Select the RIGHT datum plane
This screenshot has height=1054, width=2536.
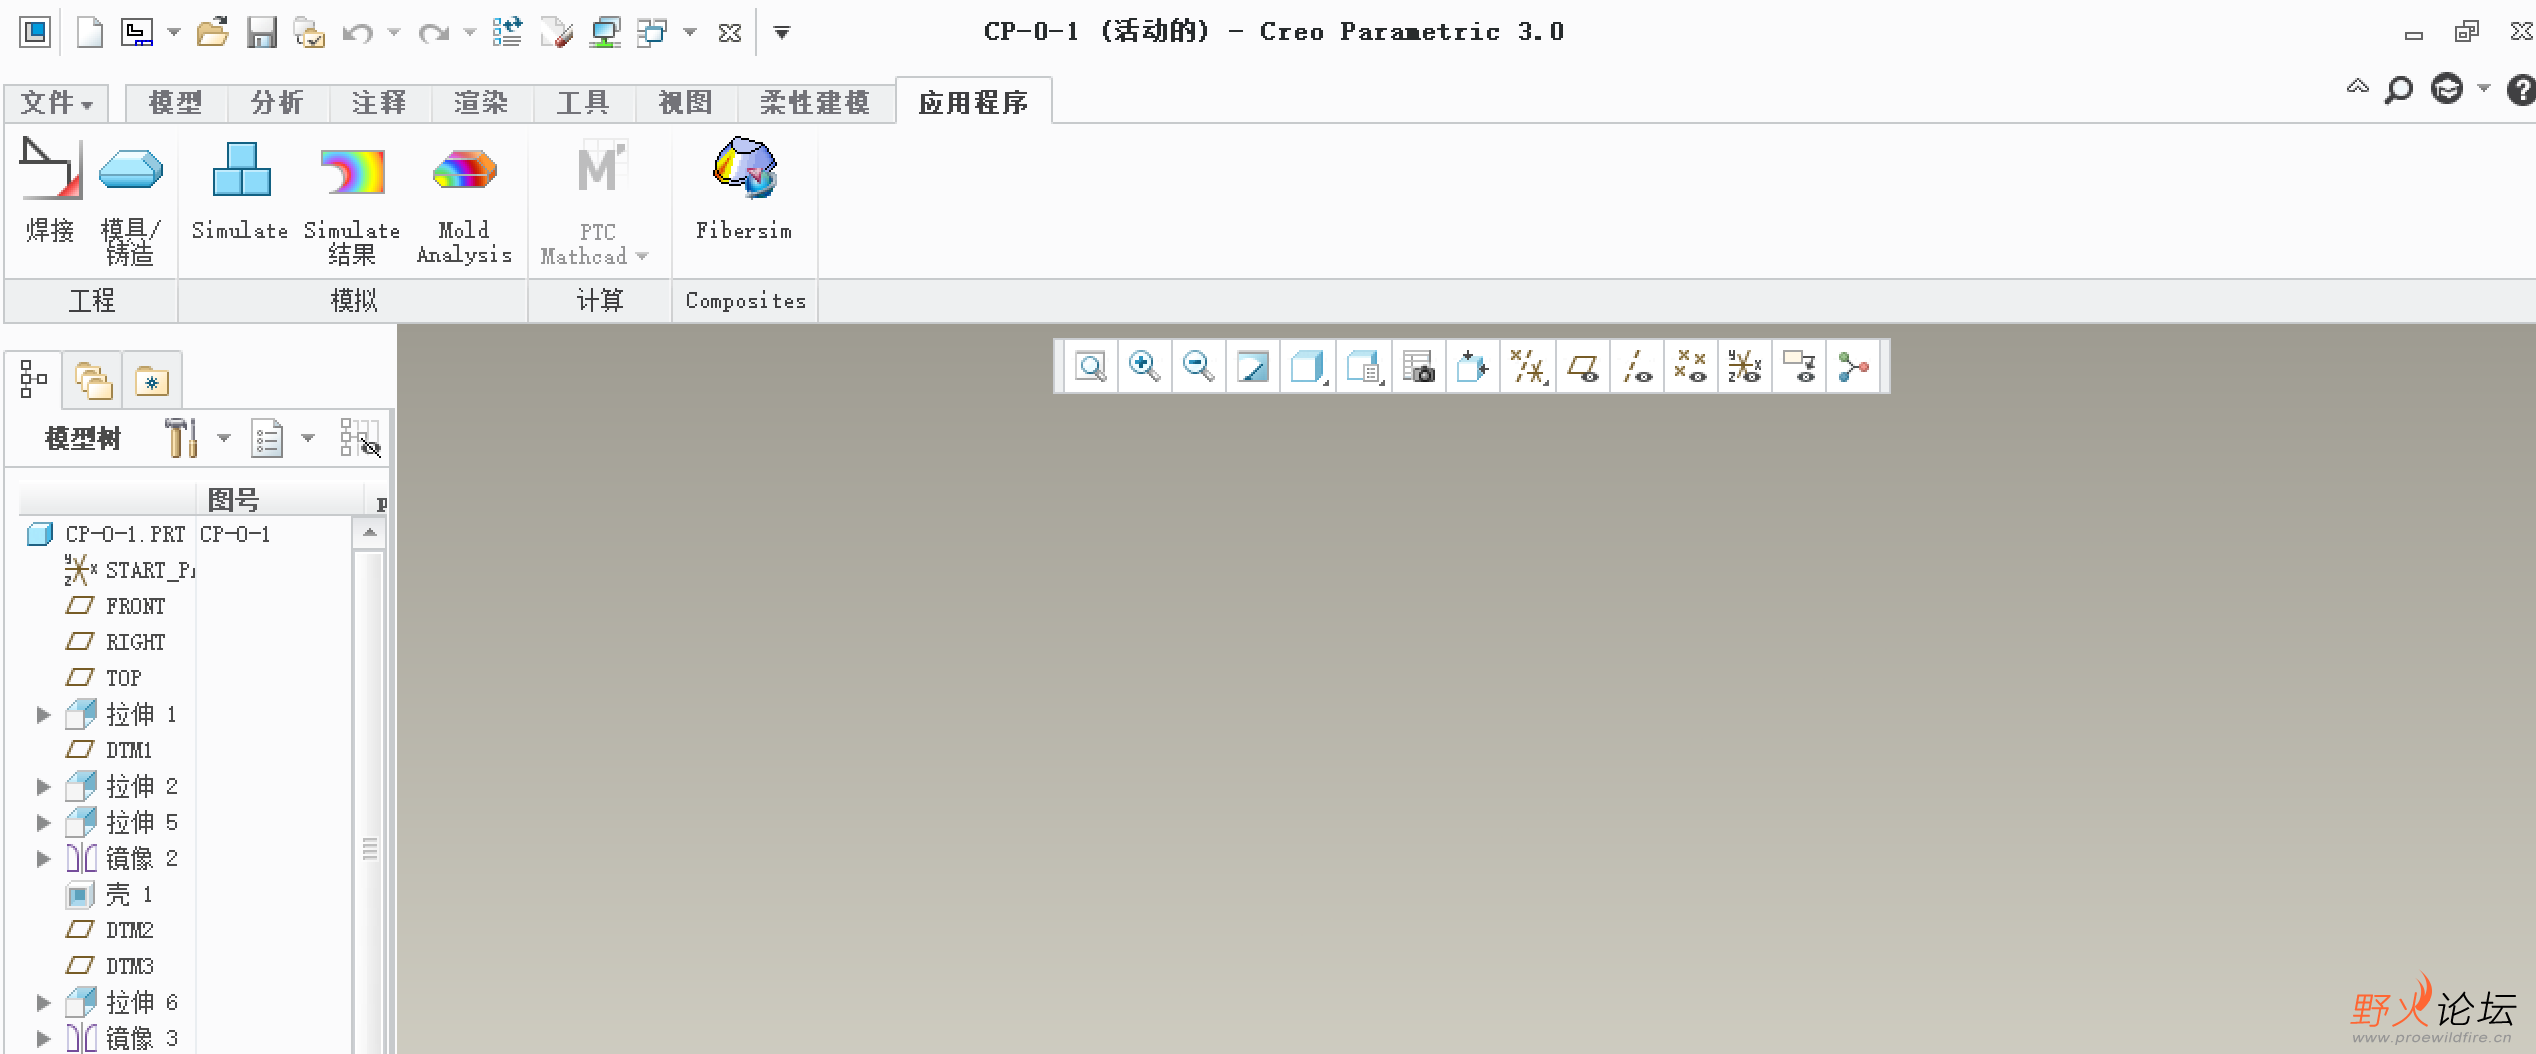pyautogui.click(x=116, y=643)
